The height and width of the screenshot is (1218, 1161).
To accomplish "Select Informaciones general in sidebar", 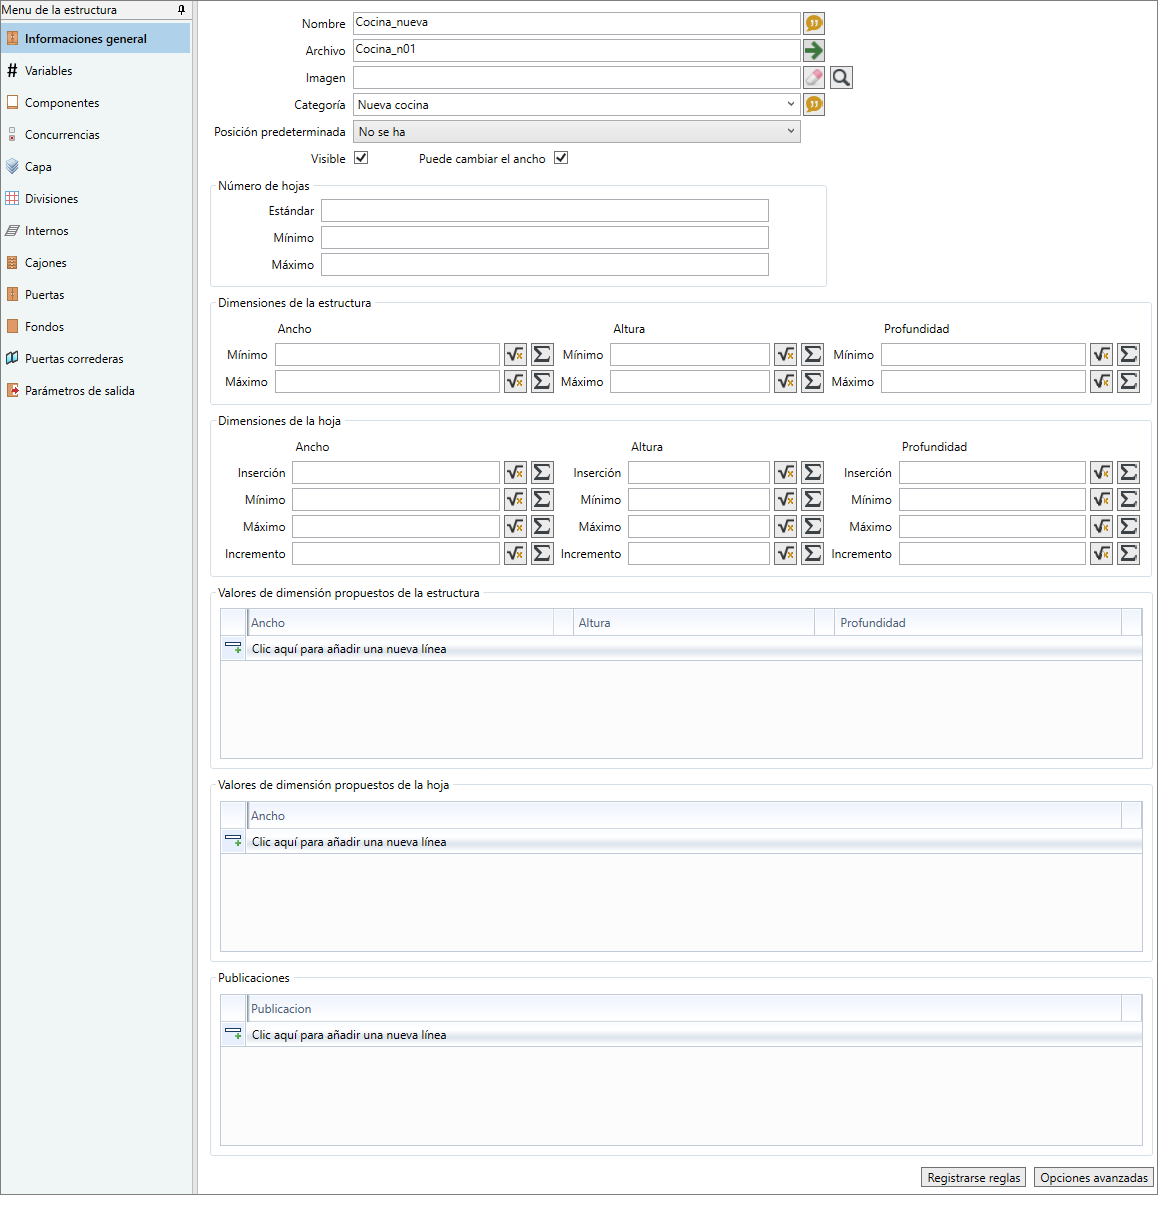I will click(95, 39).
